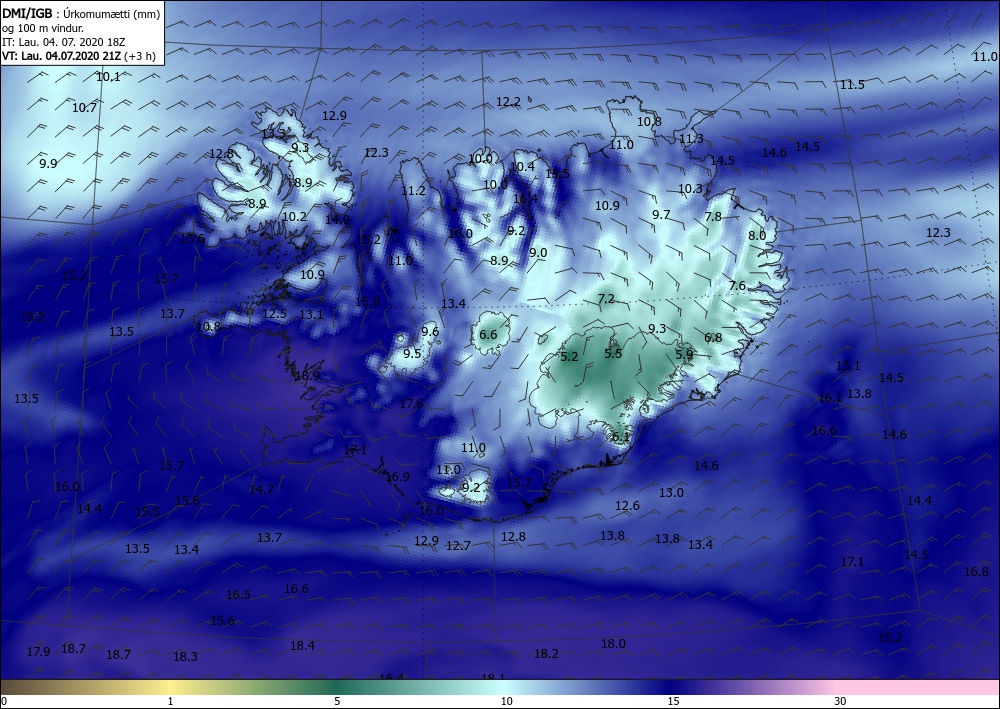Click the map value 9.6
The width and height of the screenshot is (1000, 709).
(x=430, y=332)
